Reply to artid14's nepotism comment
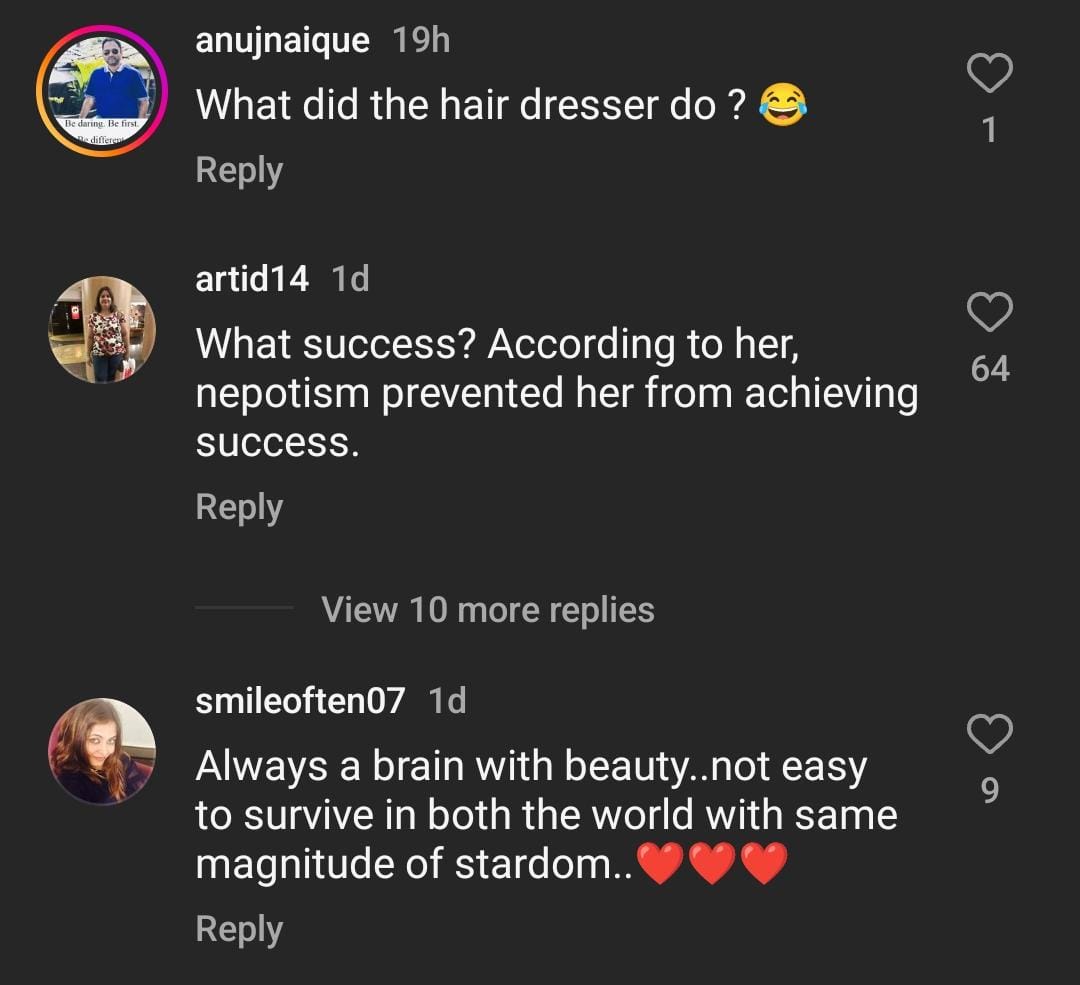This screenshot has width=1080, height=985. pyautogui.click(x=239, y=507)
